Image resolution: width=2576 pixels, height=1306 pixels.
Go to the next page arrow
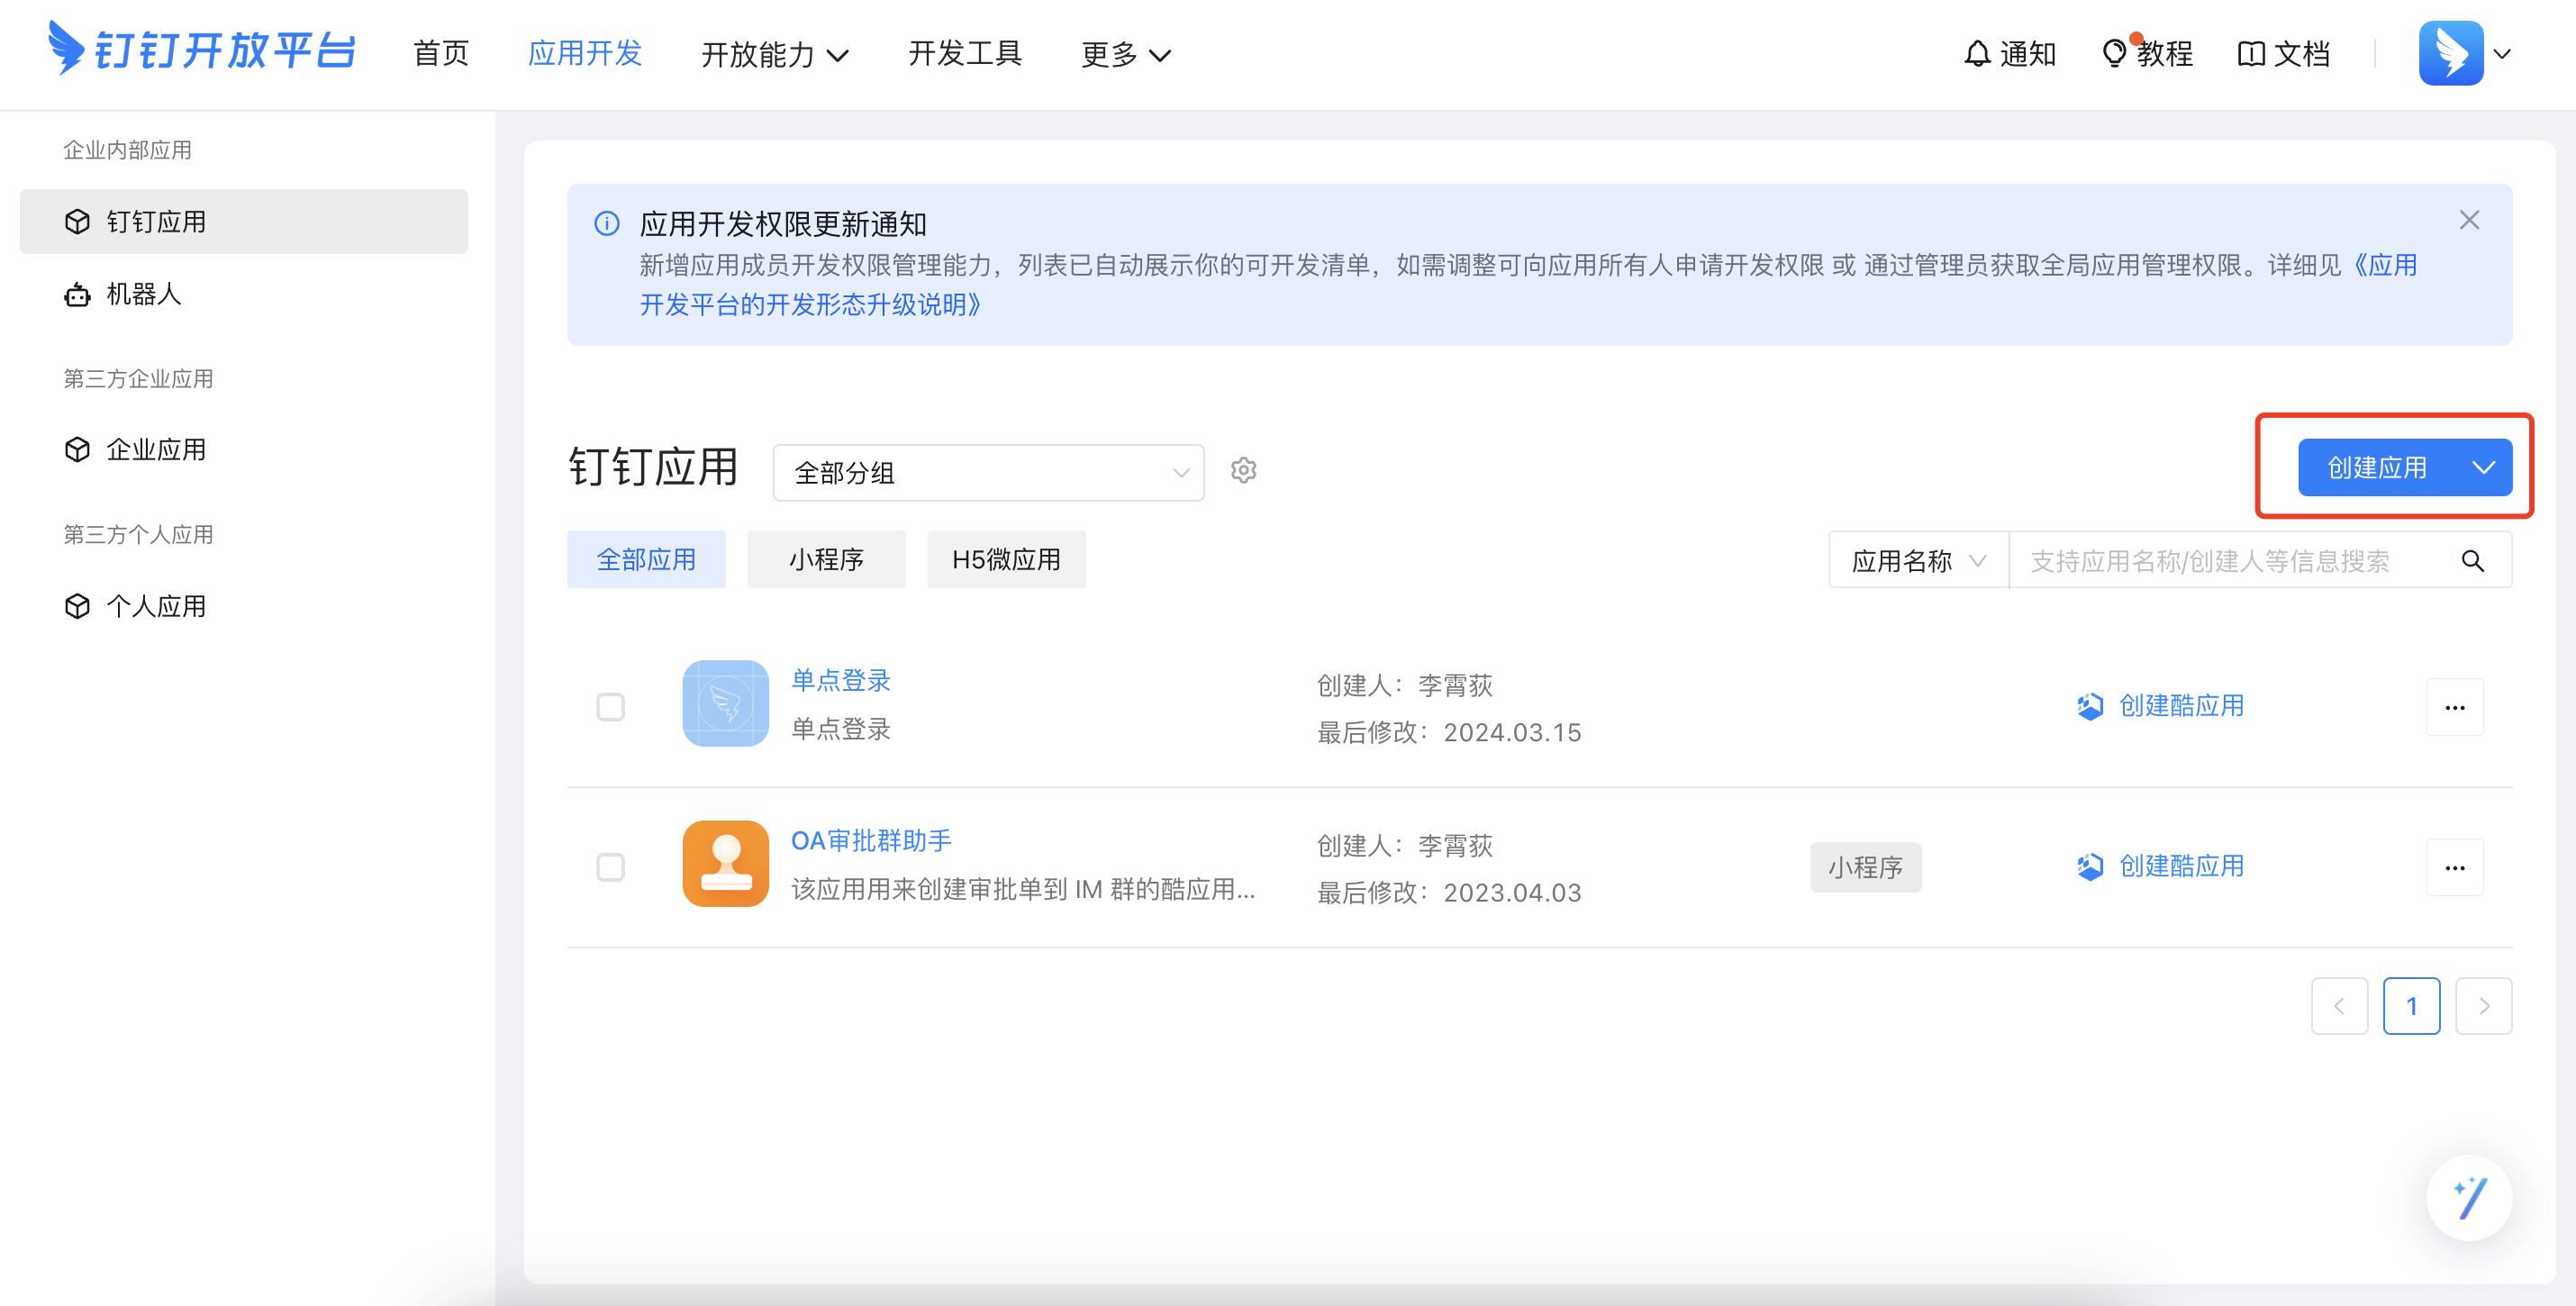2483,1006
